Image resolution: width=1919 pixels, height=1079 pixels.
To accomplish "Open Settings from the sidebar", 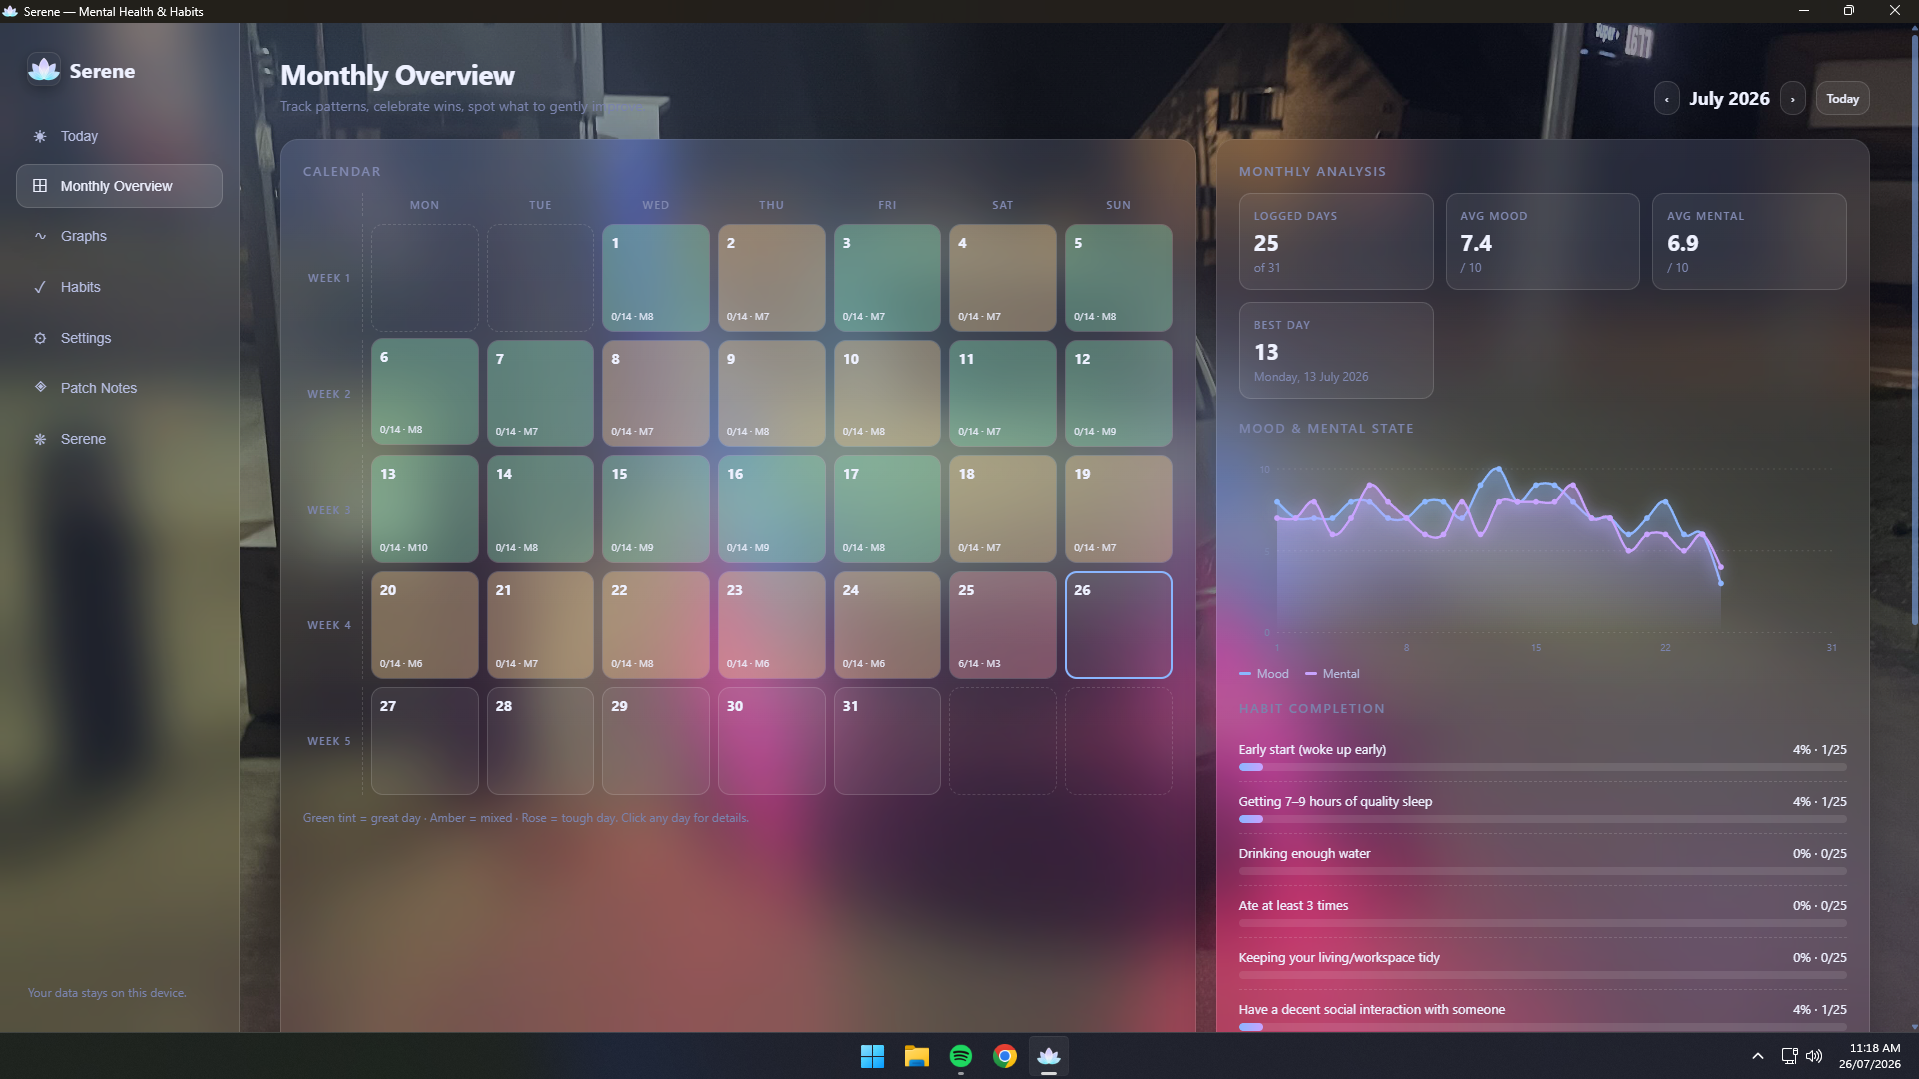I will click(119, 338).
